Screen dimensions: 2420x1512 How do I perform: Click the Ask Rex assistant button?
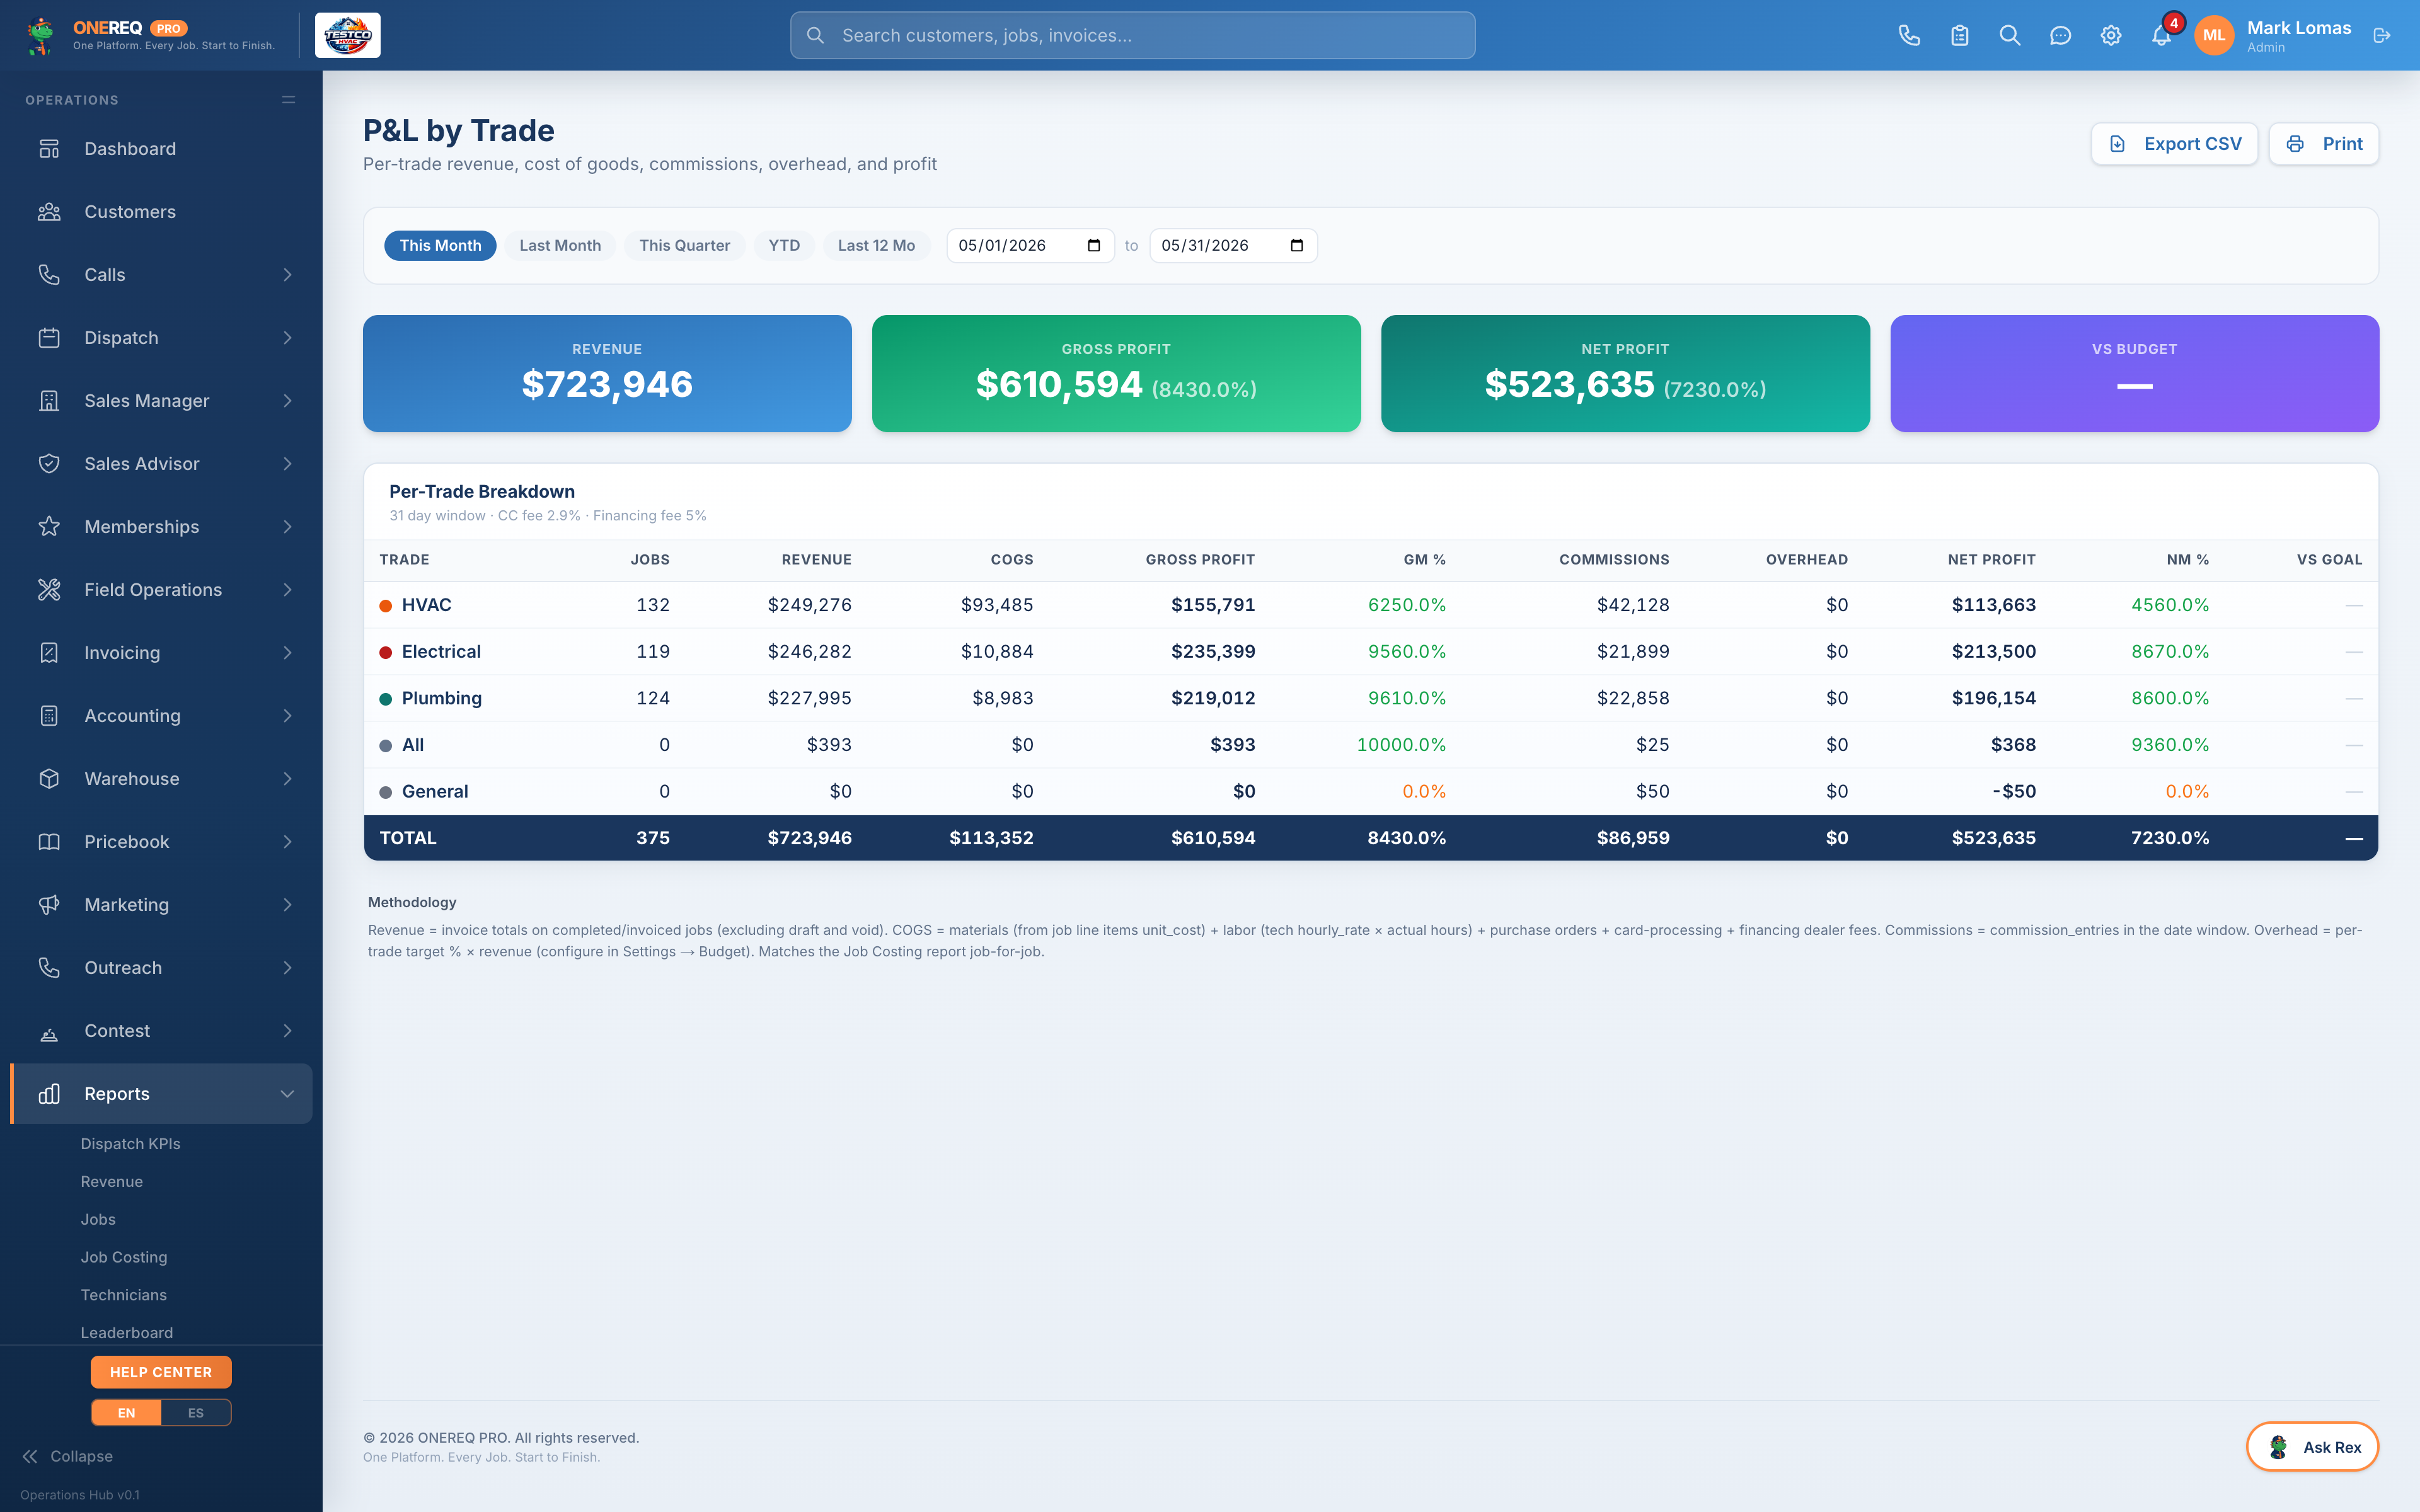pos(2312,1447)
